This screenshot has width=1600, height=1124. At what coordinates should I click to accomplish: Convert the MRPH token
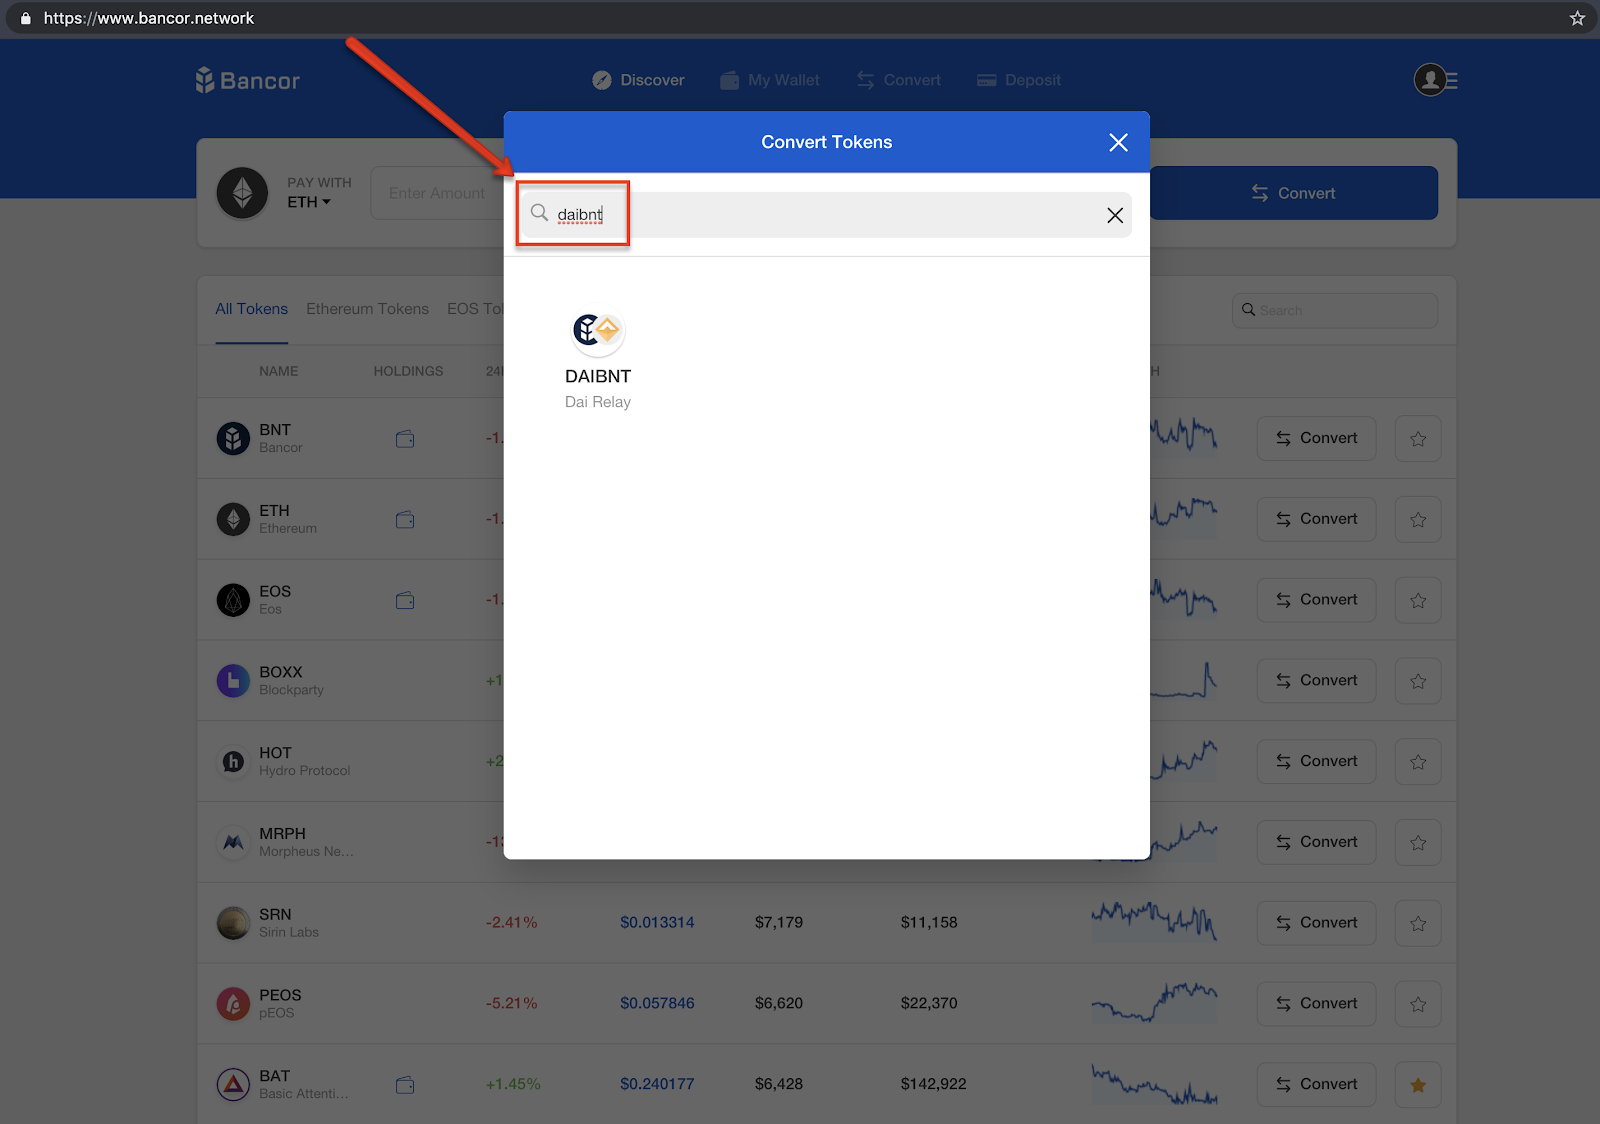click(x=1316, y=842)
